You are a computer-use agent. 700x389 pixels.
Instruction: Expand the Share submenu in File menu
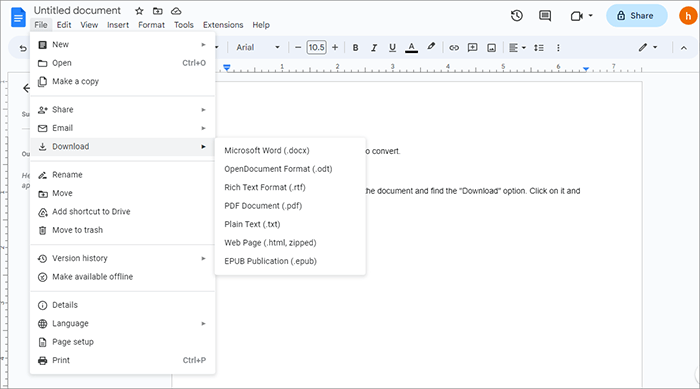[122, 109]
